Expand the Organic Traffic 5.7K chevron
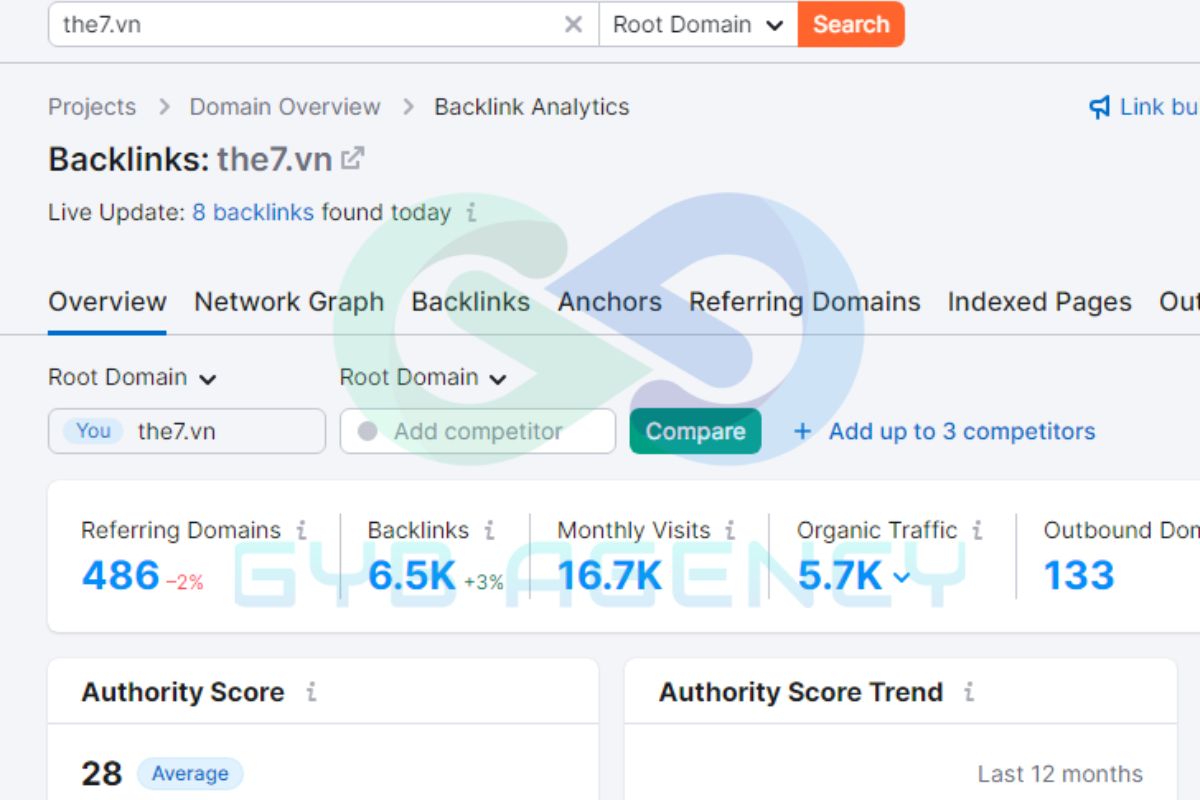Image resolution: width=1200 pixels, height=800 pixels. [x=902, y=577]
